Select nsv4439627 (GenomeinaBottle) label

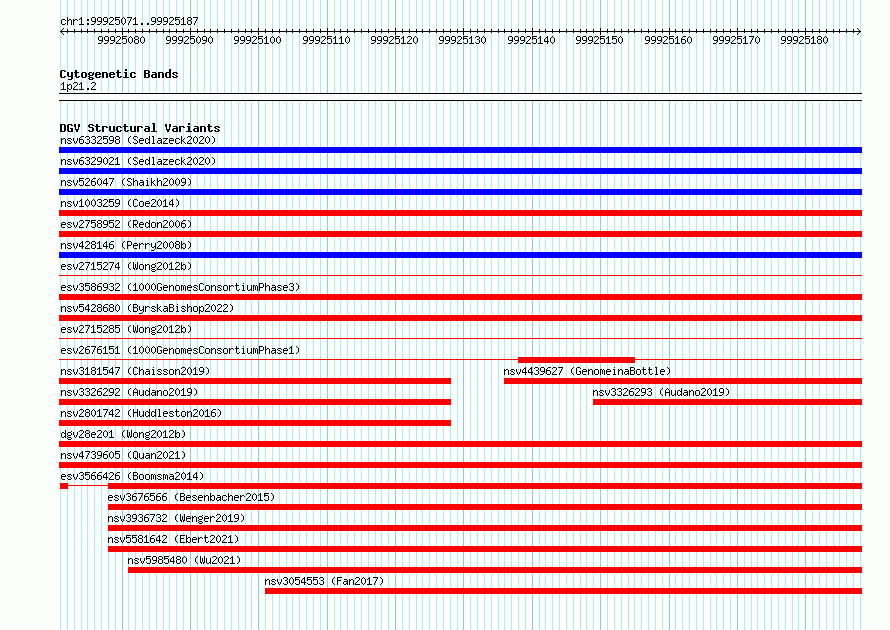tap(587, 371)
